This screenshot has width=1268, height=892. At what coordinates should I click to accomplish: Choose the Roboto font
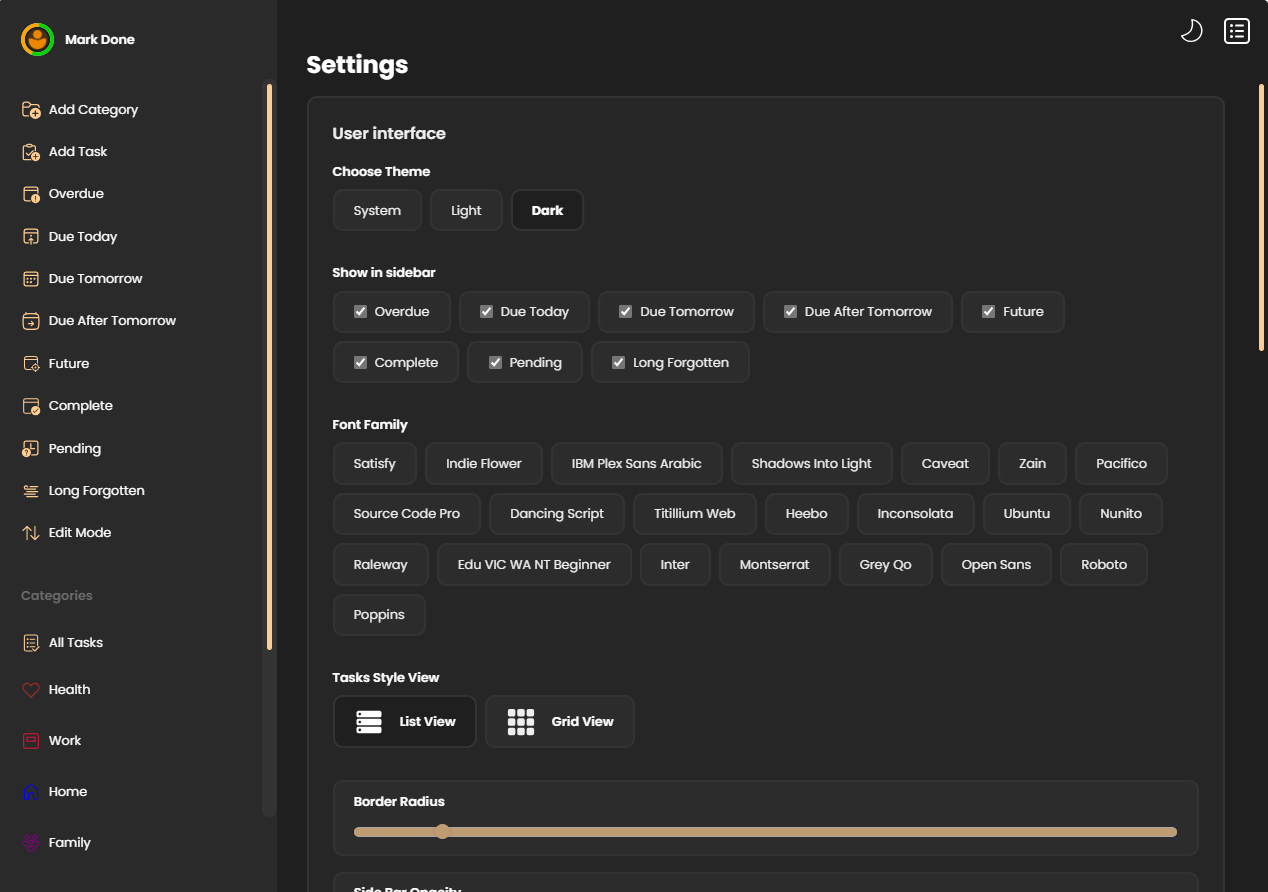click(x=1104, y=565)
